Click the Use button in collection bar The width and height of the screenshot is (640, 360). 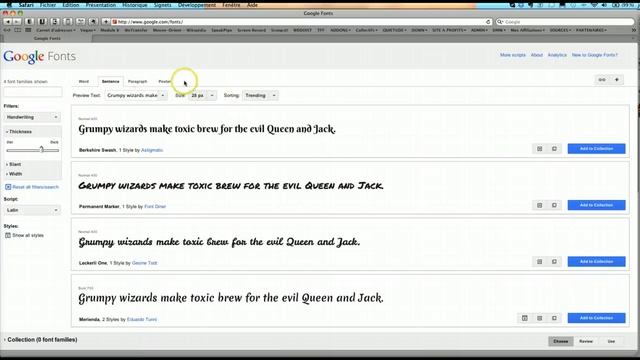pyautogui.click(x=611, y=341)
